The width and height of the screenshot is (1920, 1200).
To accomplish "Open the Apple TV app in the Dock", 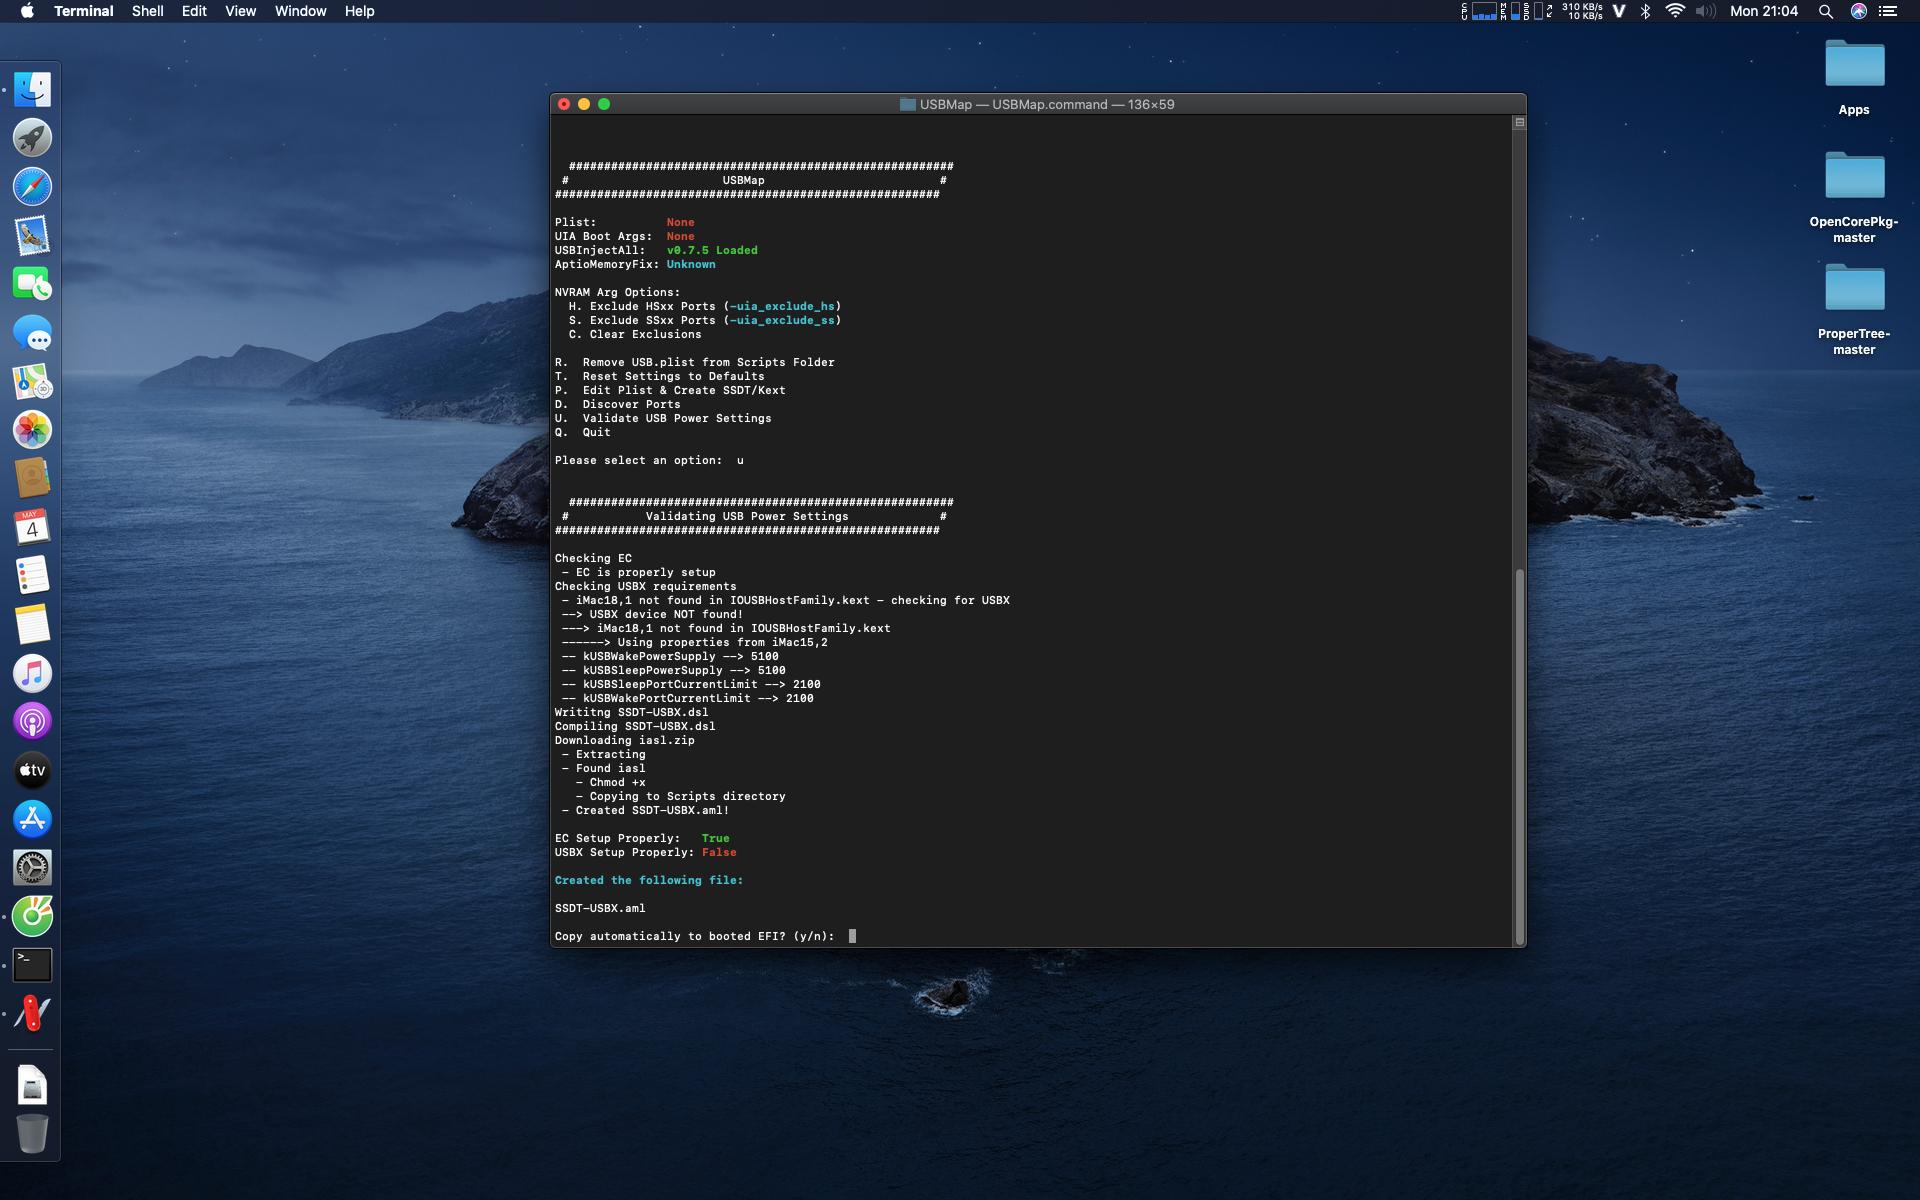I will pyautogui.click(x=32, y=770).
